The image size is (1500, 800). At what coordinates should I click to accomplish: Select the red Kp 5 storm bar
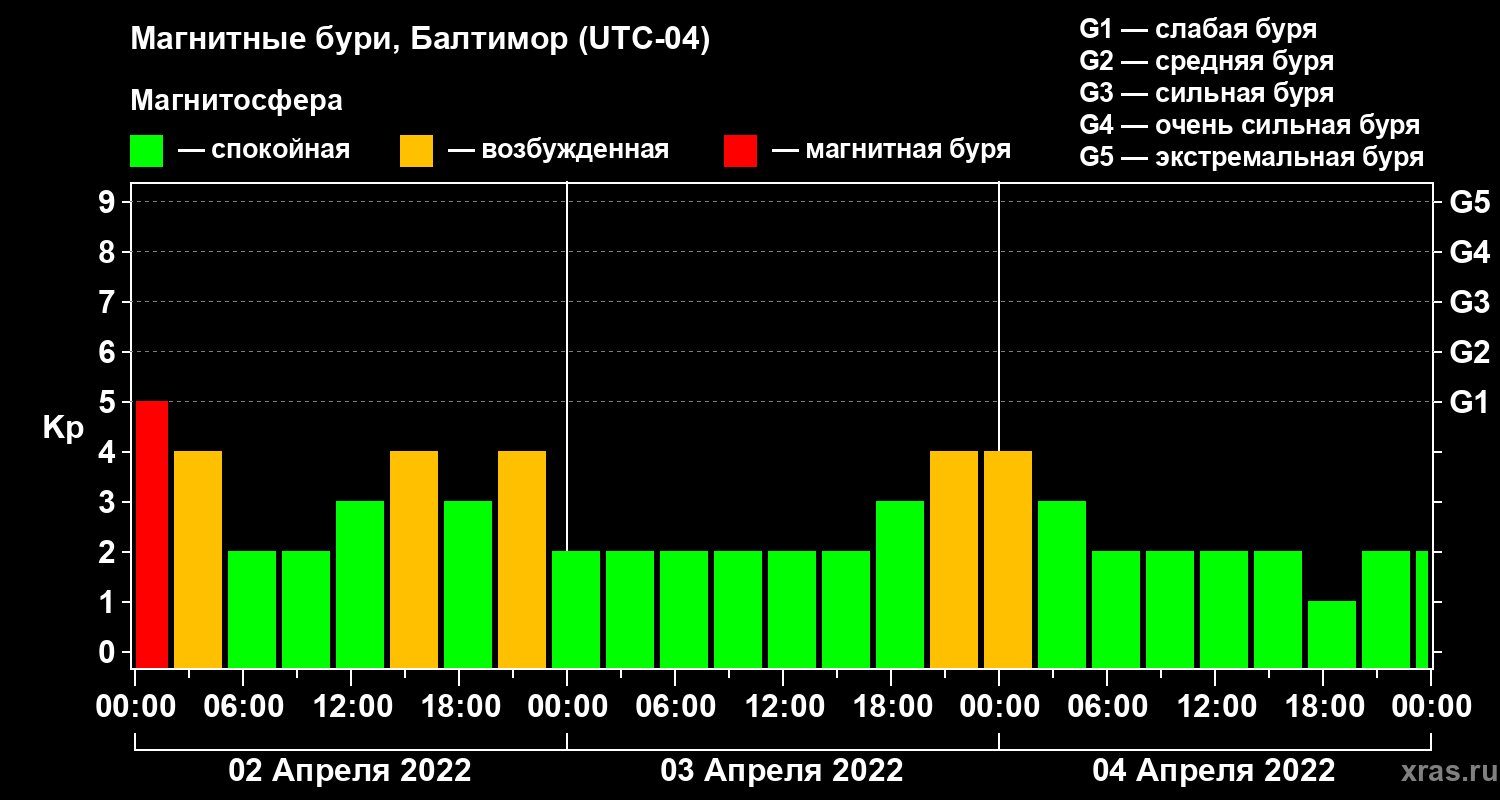click(151, 534)
